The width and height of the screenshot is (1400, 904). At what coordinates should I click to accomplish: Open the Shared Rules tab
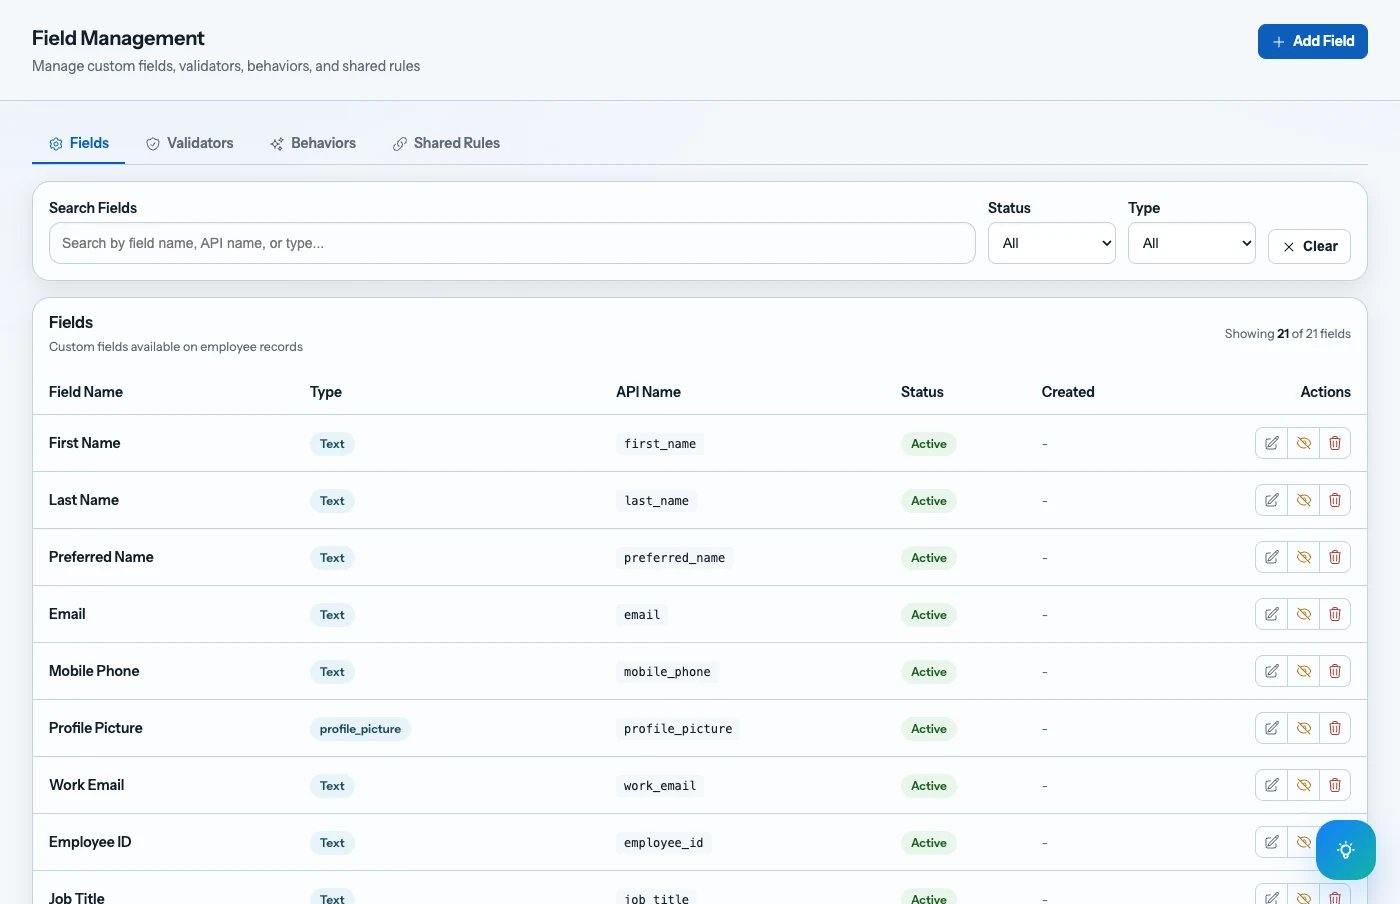(x=447, y=143)
